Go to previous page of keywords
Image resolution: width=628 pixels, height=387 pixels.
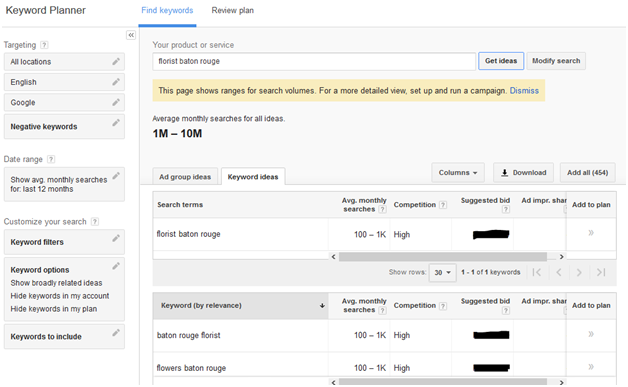pyautogui.click(x=559, y=272)
